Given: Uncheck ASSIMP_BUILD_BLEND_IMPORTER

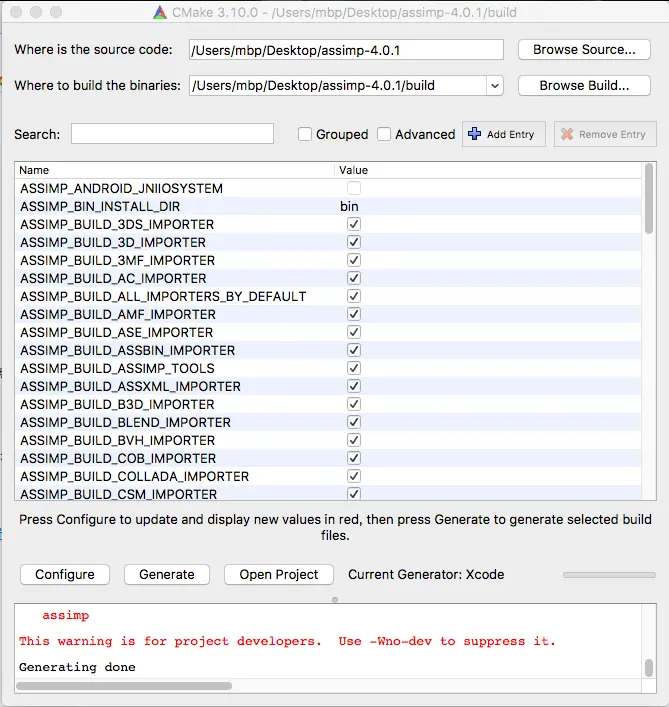Looking at the screenshot, I should pyautogui.click(x=354, y=422).
